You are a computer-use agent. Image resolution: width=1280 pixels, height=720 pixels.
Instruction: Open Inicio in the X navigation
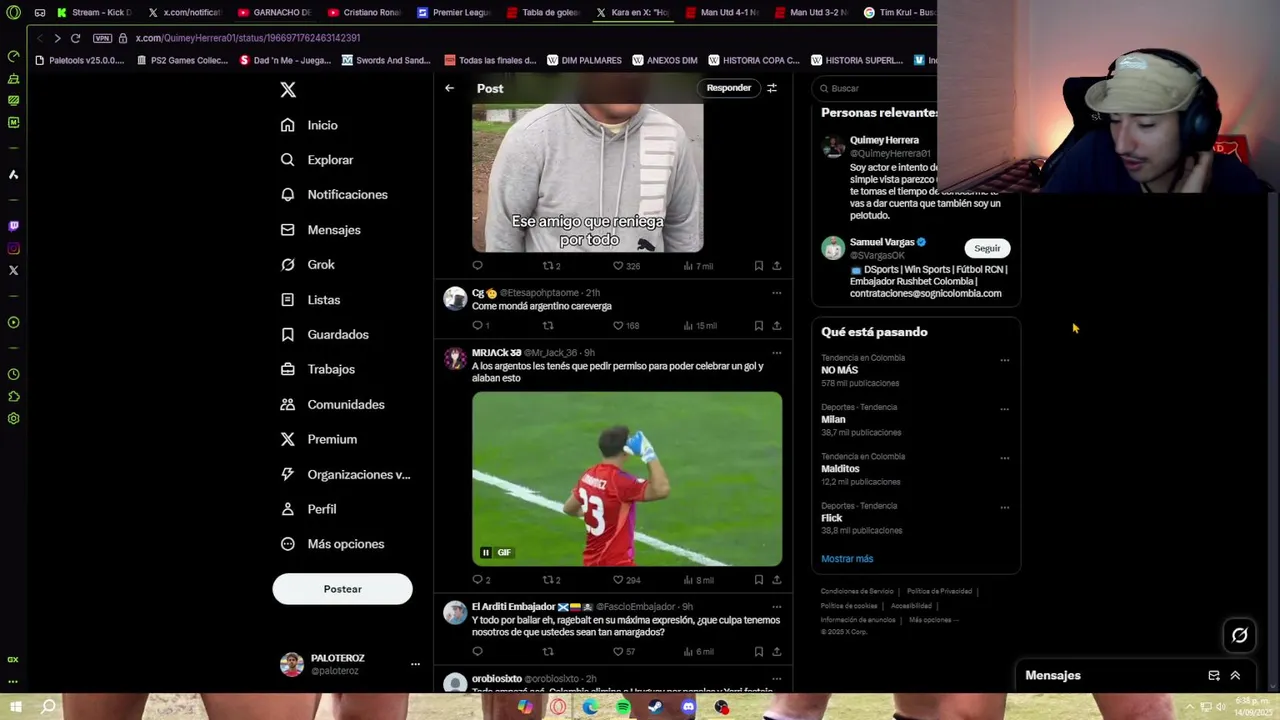point(310,125)
